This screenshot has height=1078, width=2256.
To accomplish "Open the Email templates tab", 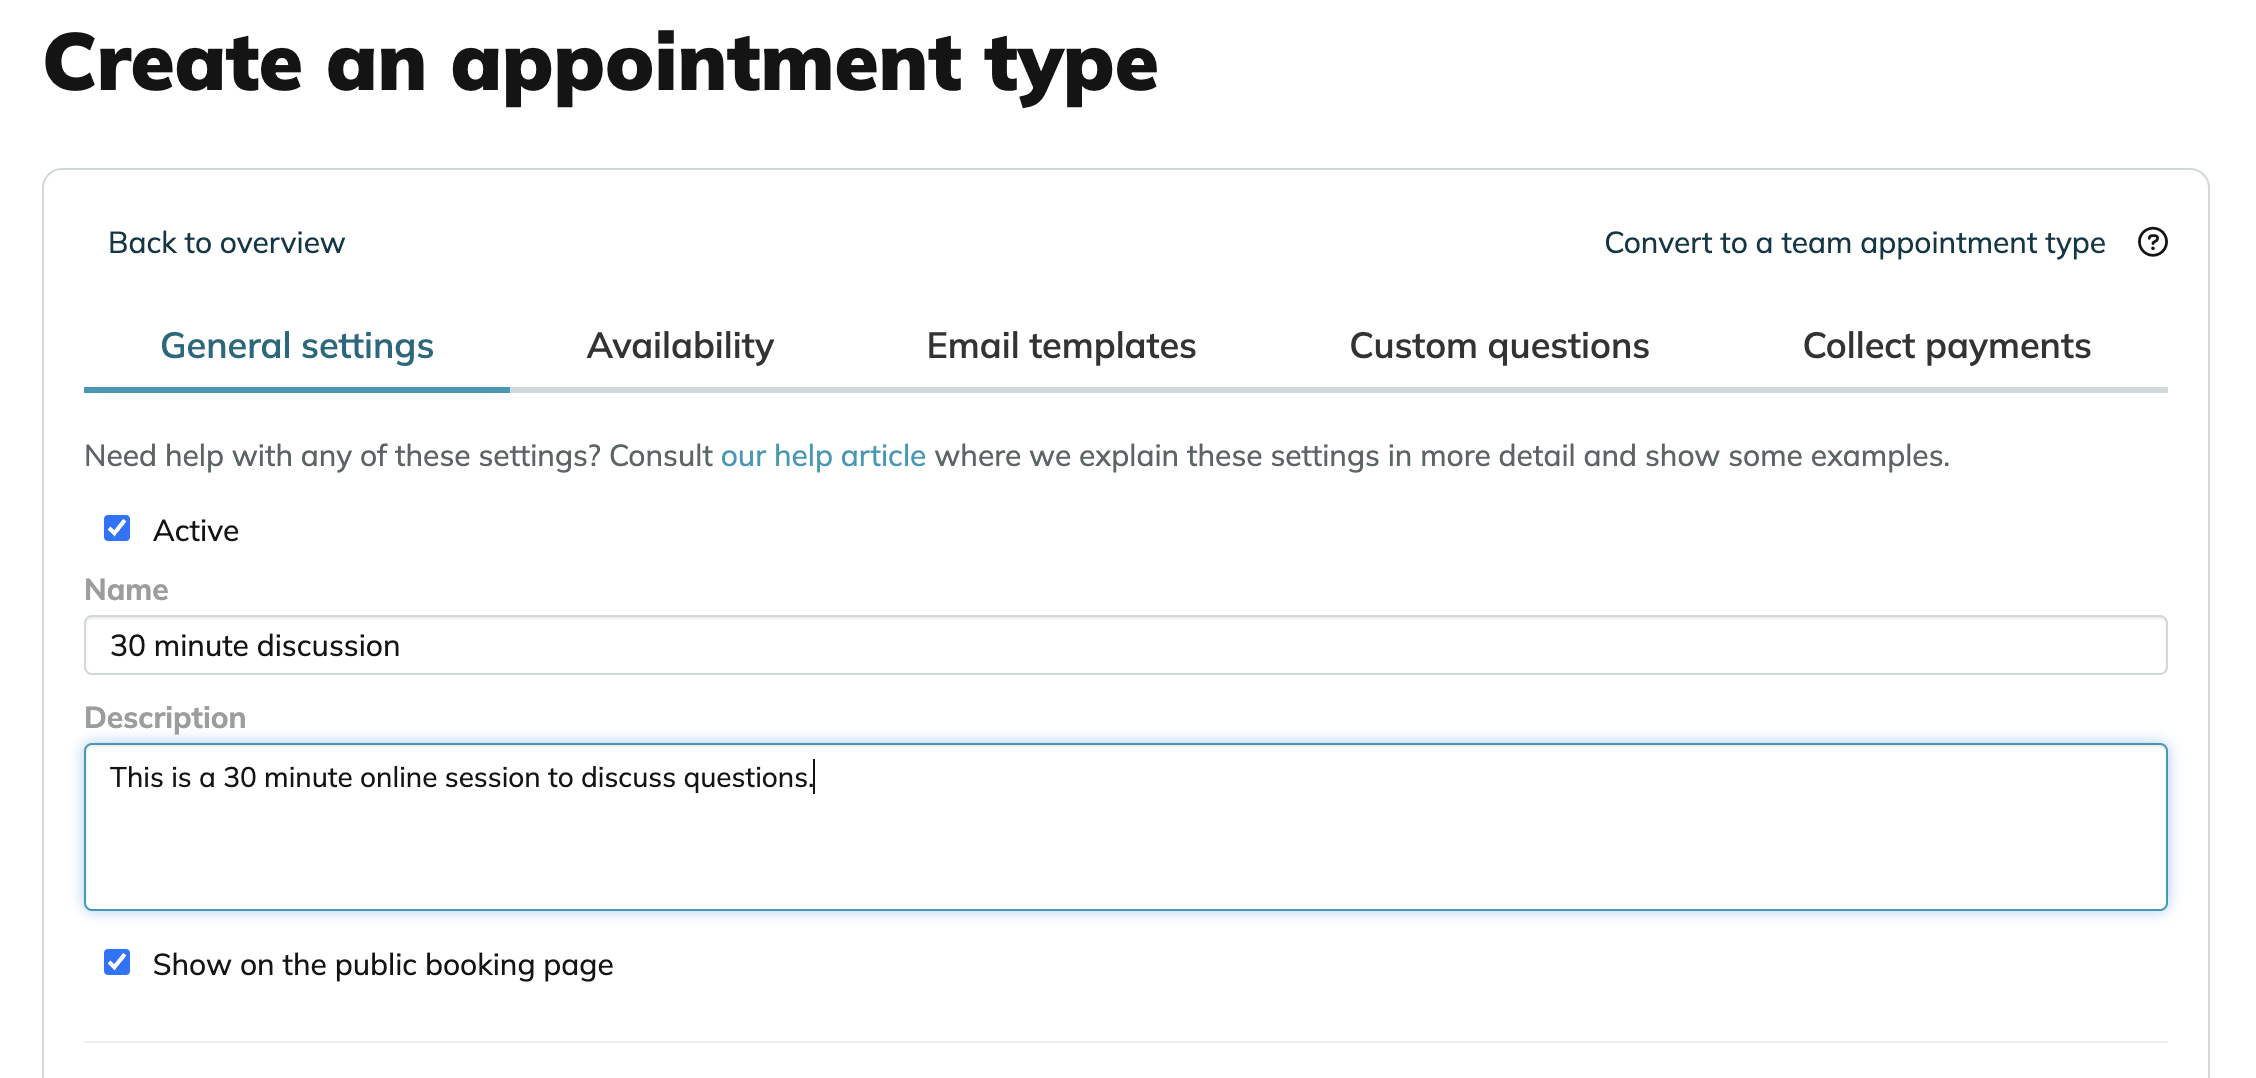I will pos(1061,346).
